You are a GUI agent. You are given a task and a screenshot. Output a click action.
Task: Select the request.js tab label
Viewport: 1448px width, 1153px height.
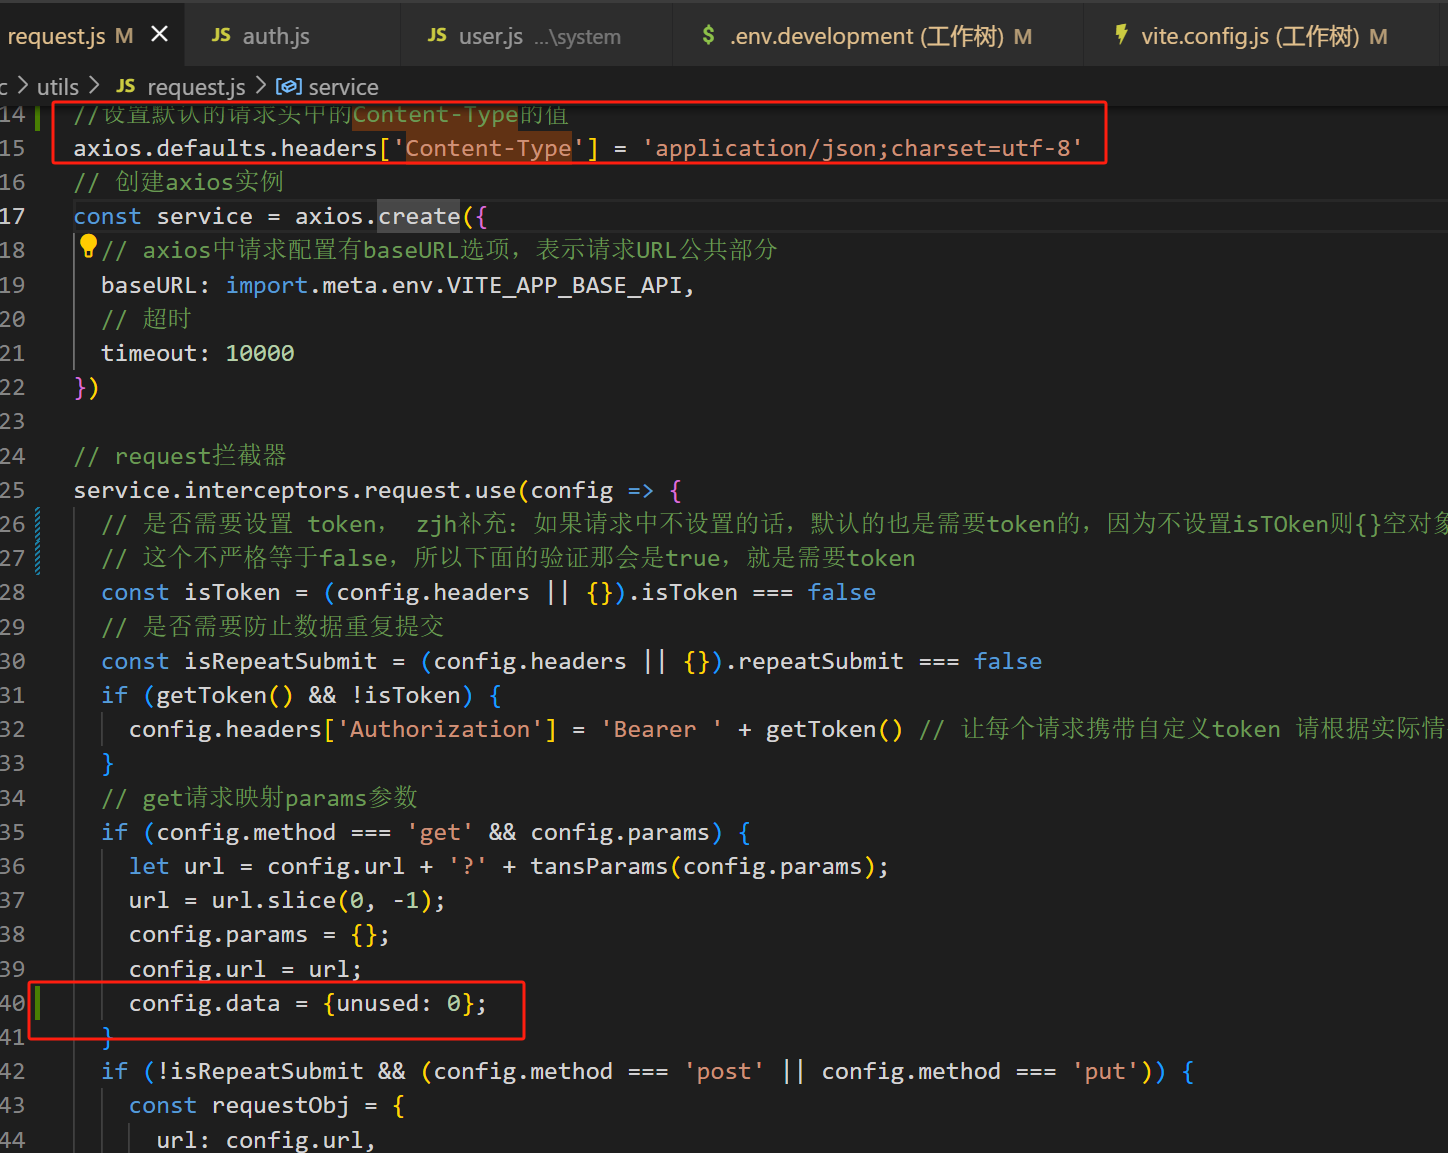(56, 37)
